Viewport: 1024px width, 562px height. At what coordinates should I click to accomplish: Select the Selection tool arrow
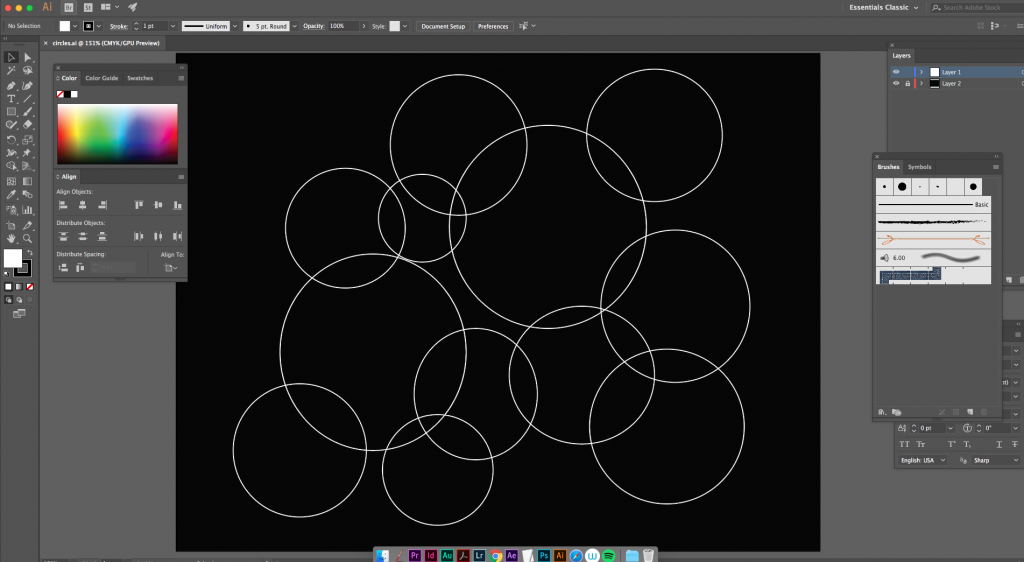11,57
